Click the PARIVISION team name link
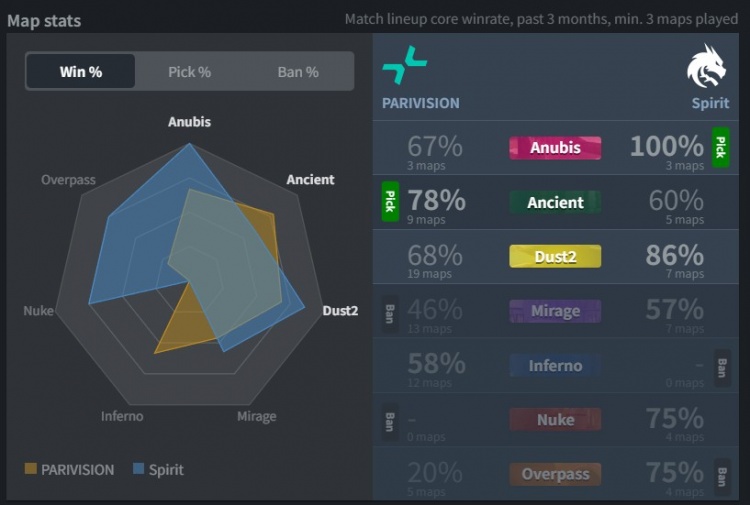750x505 pixels. pos(421,103)
